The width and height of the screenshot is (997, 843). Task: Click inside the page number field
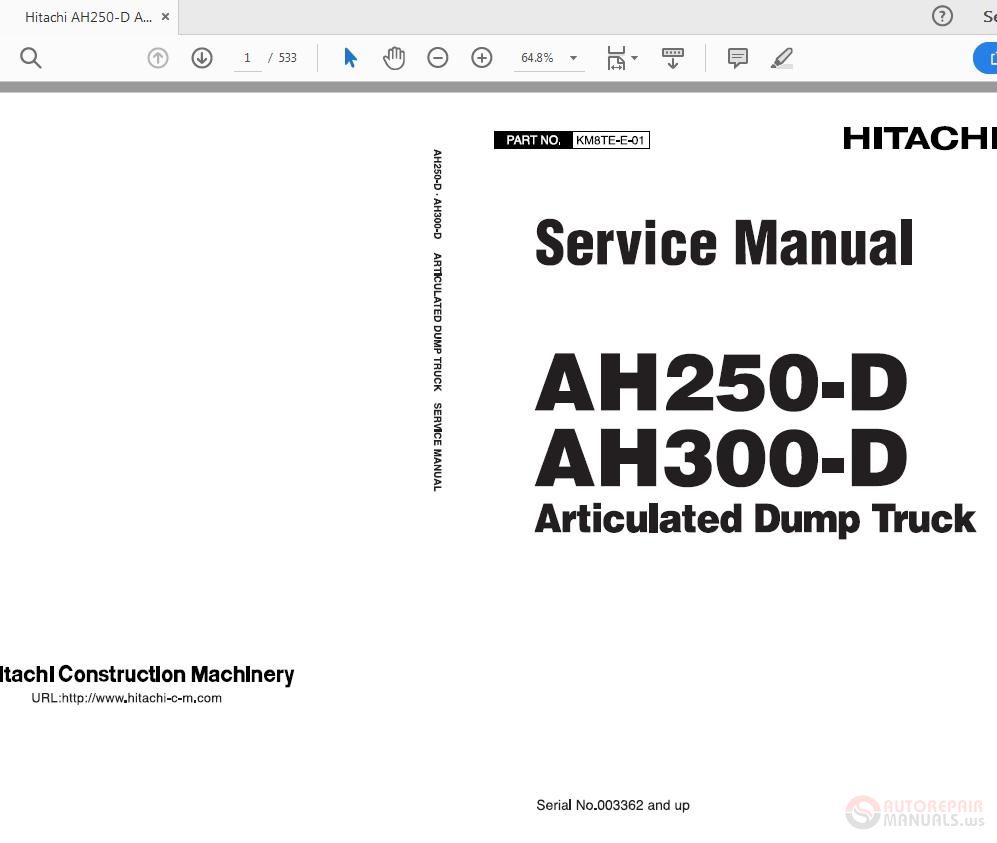click(x=246, y=57)
